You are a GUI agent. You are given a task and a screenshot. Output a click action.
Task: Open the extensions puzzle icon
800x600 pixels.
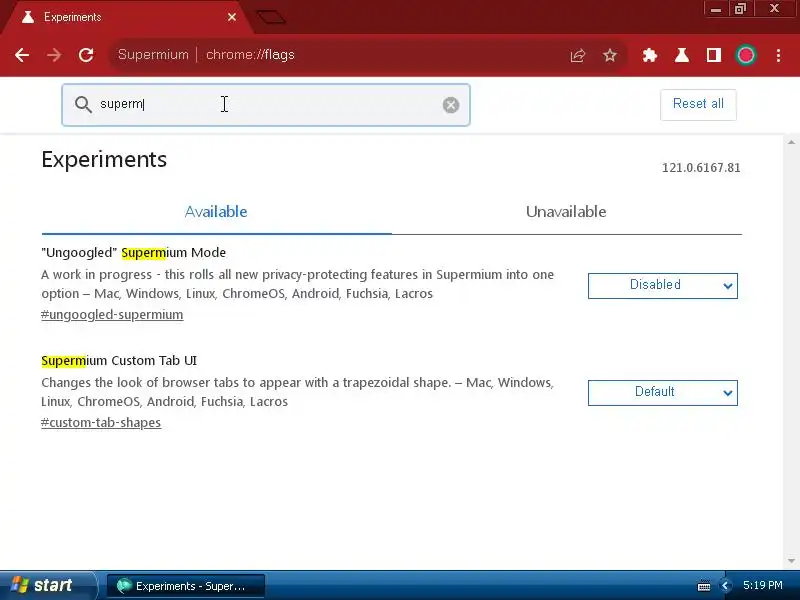click(x=649, y=55)
